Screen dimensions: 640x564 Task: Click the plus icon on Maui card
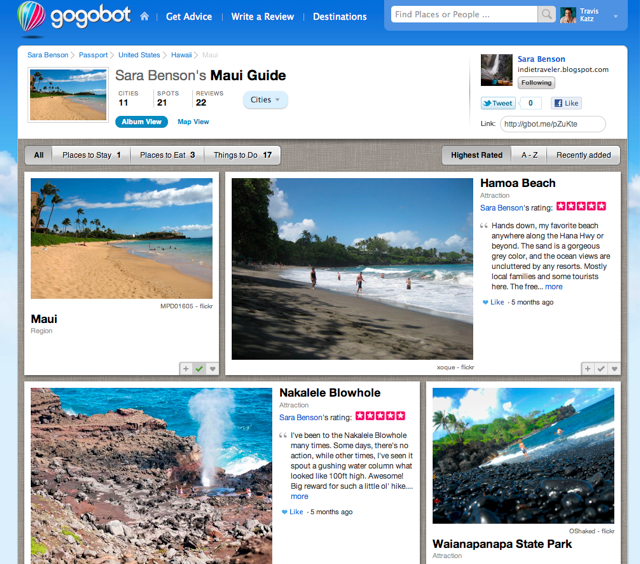click(186, 369)
